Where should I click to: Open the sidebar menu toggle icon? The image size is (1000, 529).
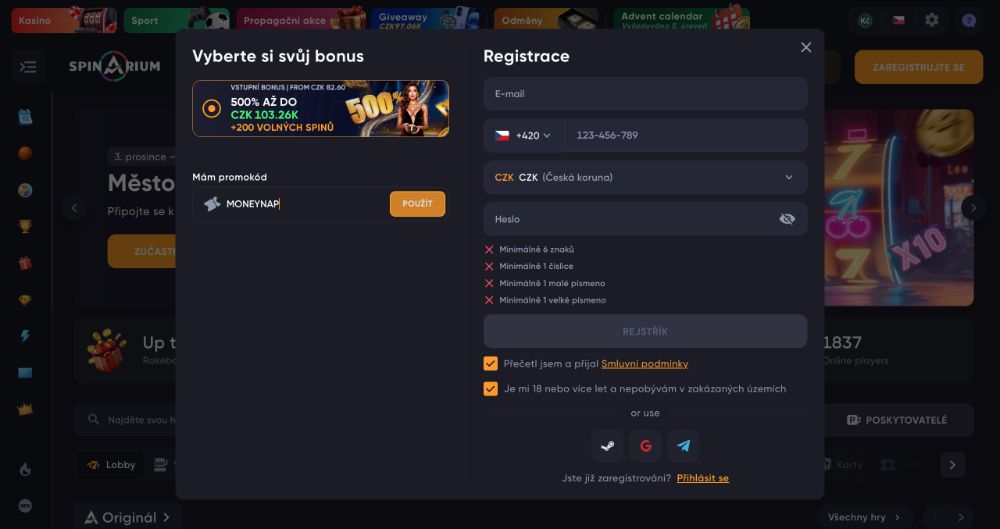pyautogui.click(x=28, y=67)
